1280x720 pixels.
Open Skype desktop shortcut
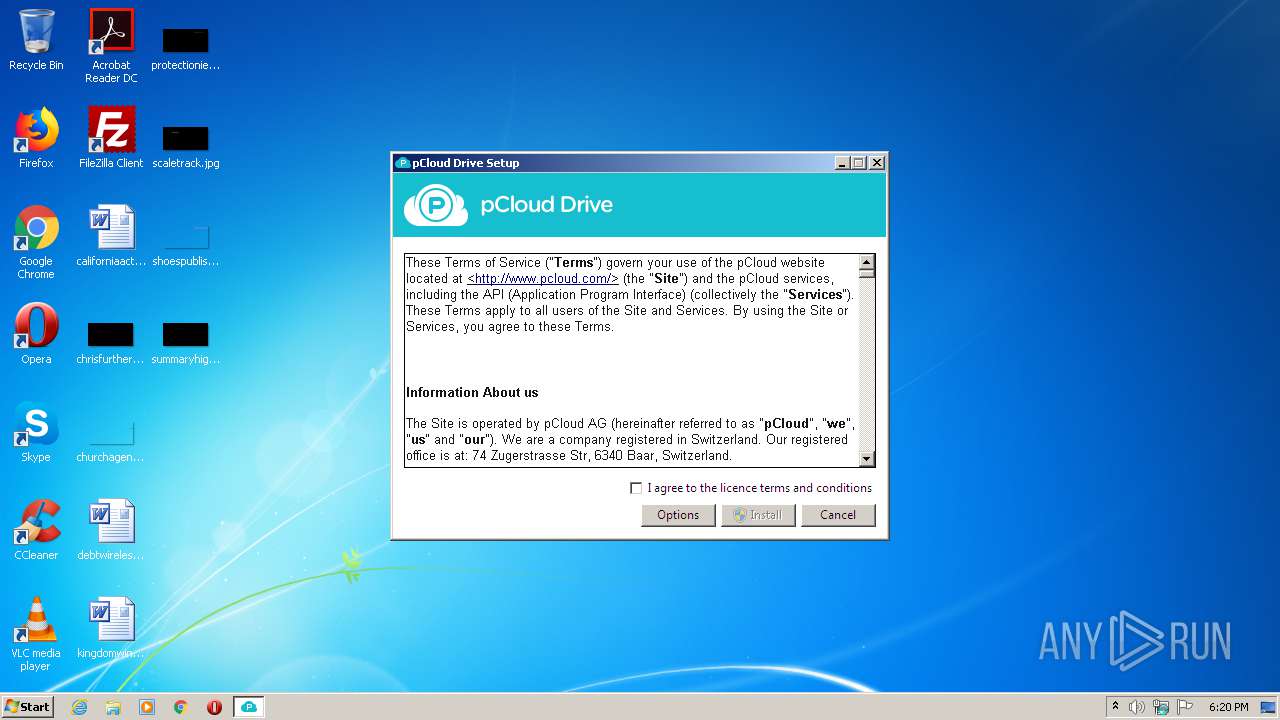[x=36, y=432]
